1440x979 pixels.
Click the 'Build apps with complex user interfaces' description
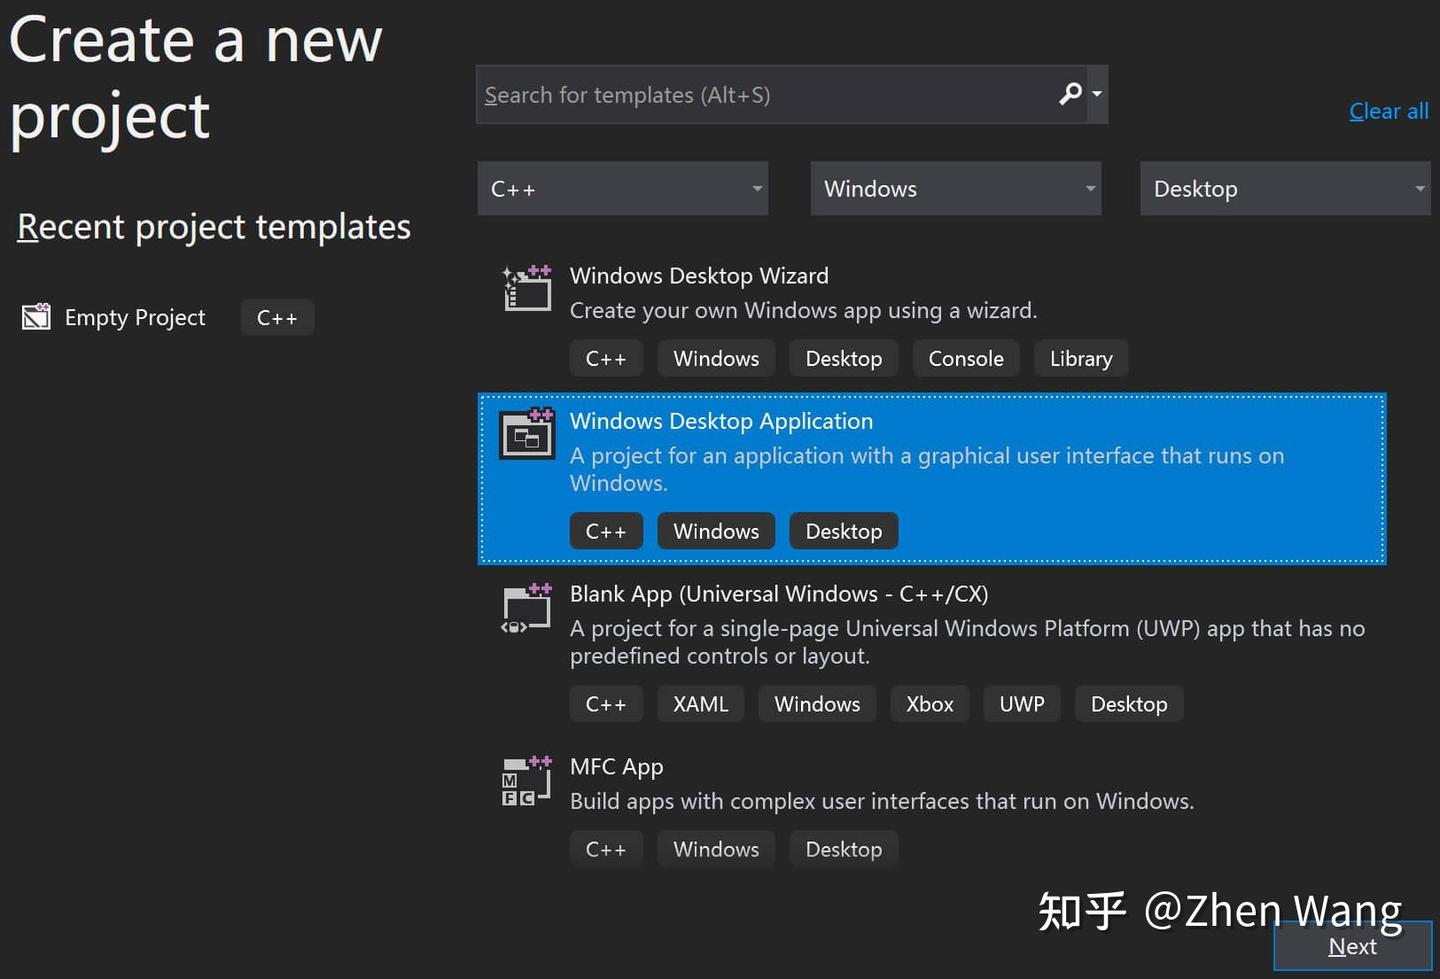882,801
